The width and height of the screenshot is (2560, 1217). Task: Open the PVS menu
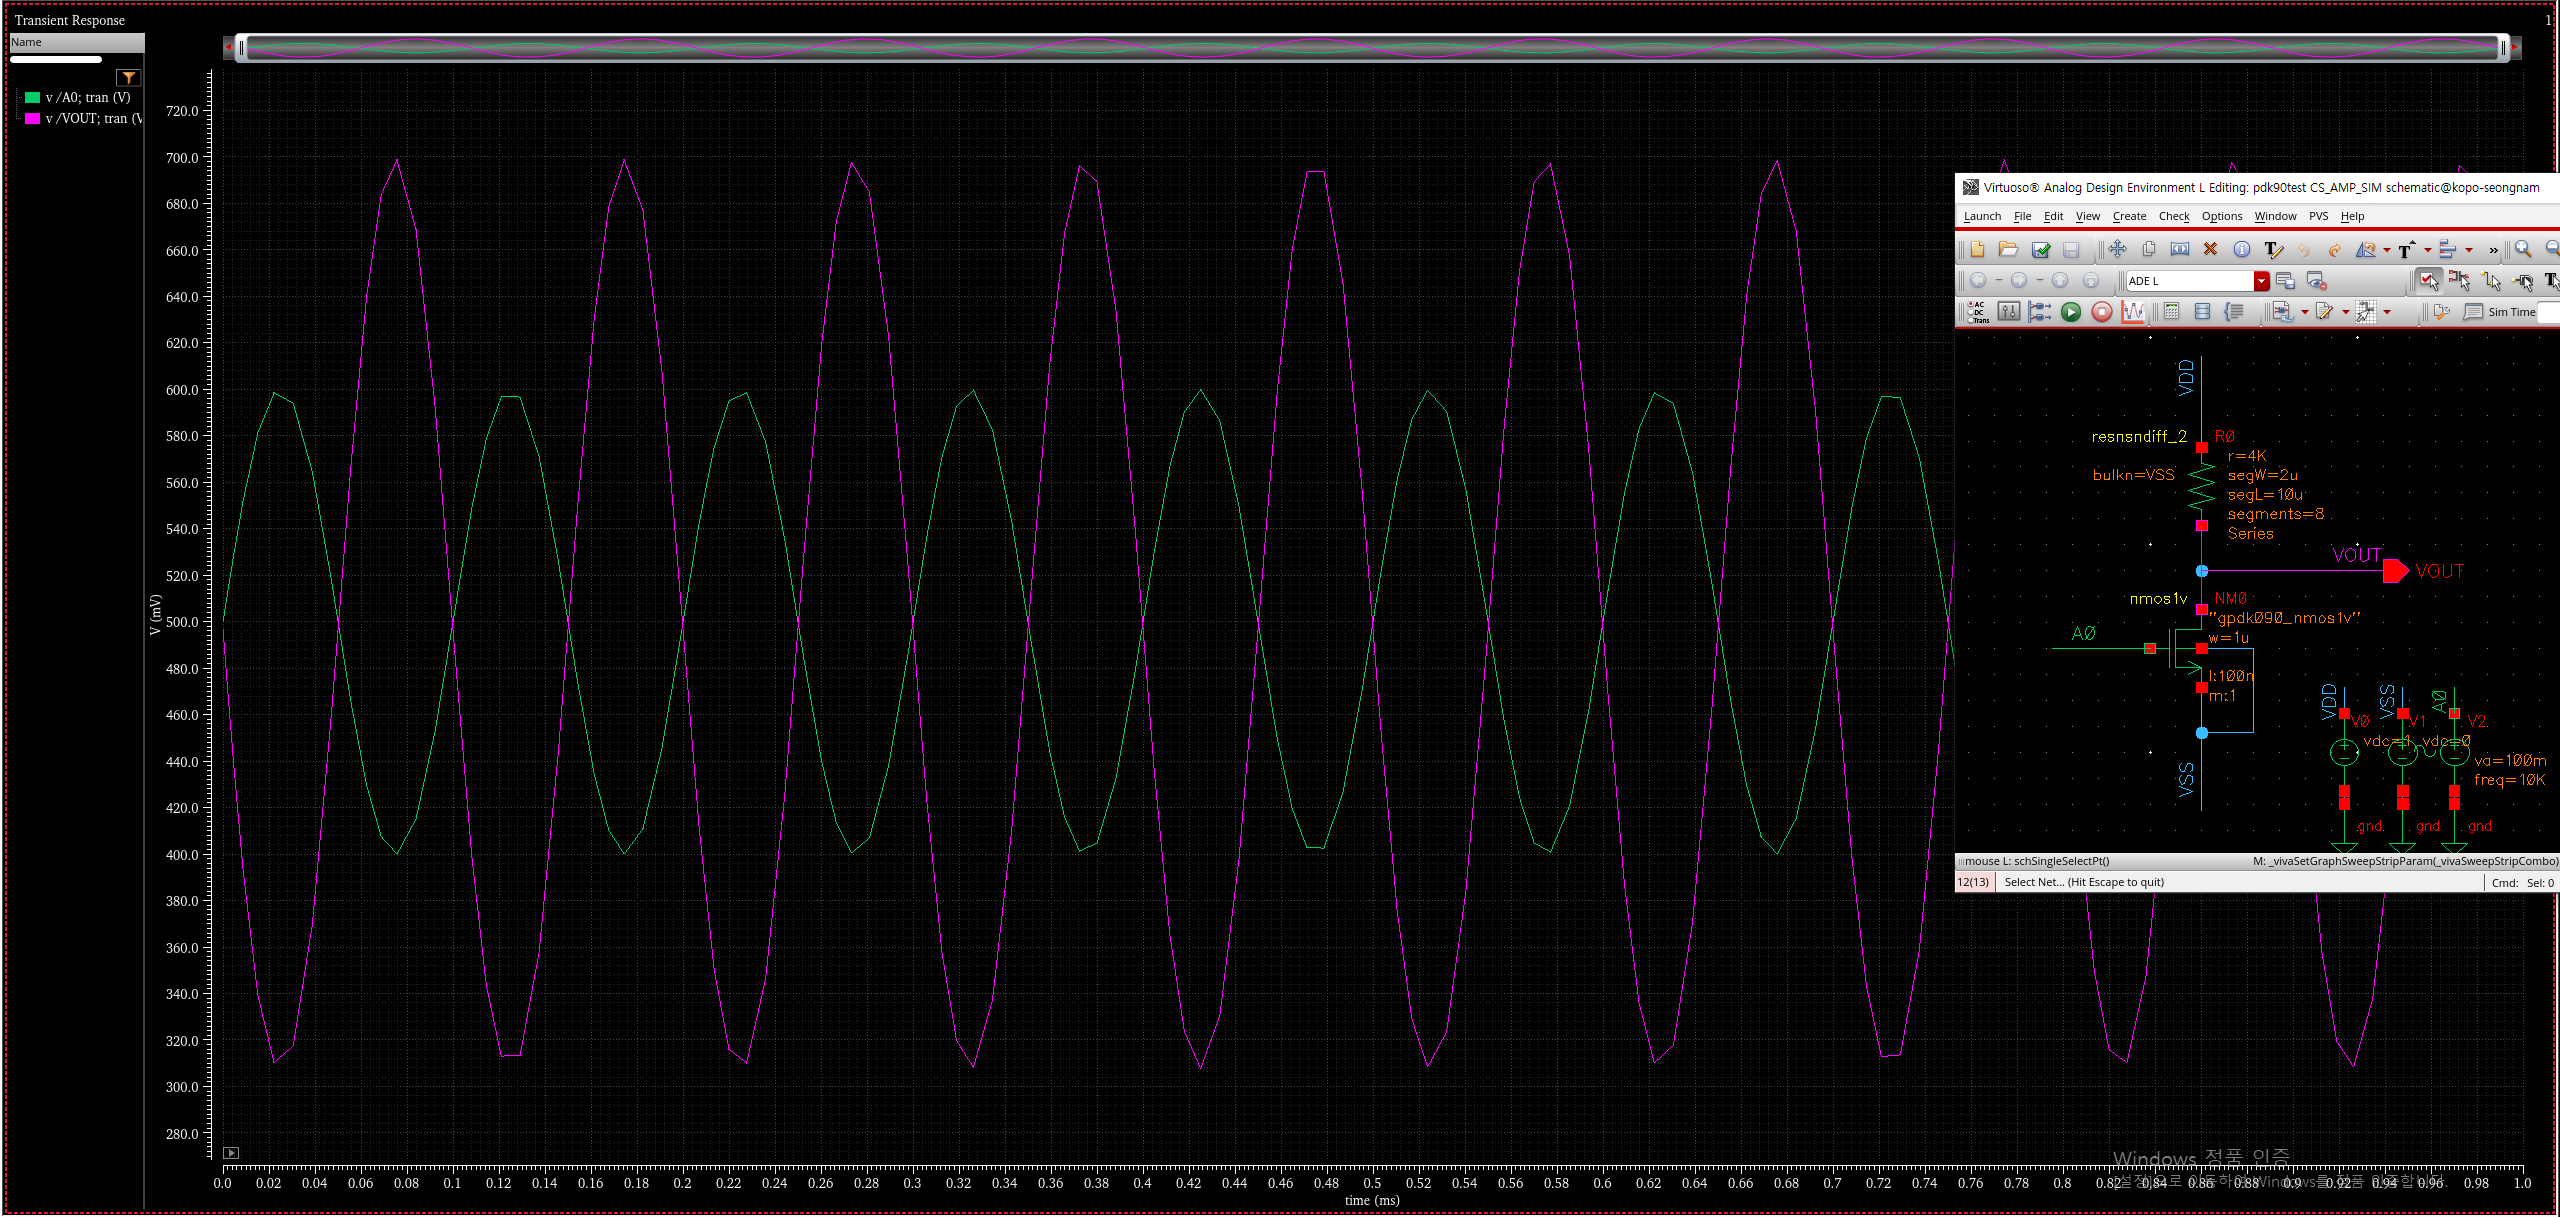tap(2318, 216)
